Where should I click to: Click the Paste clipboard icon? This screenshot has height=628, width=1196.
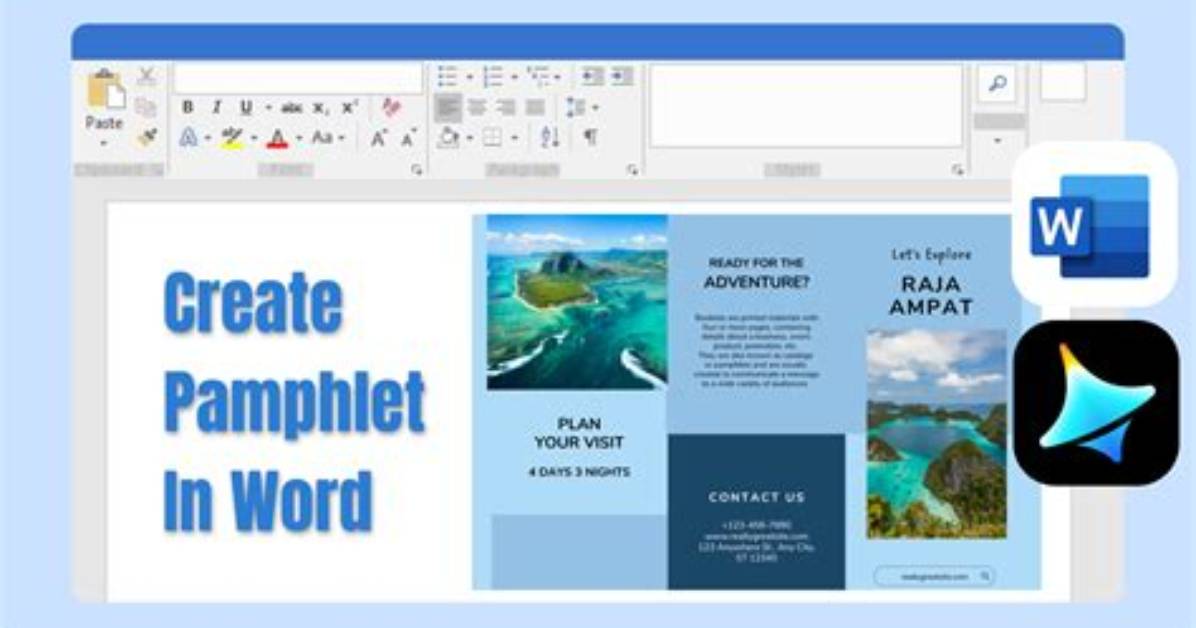pos(105,89)
